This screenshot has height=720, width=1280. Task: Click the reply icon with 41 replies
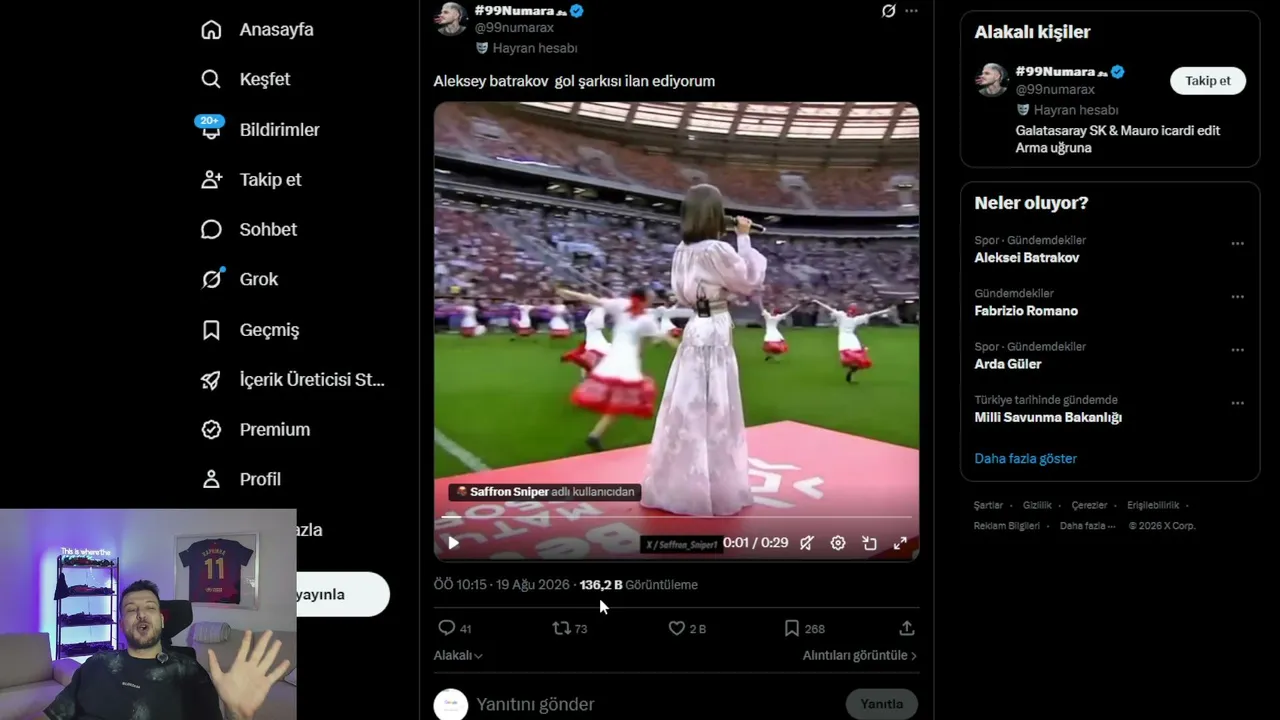pyautogui.click(x=455, y=628)
